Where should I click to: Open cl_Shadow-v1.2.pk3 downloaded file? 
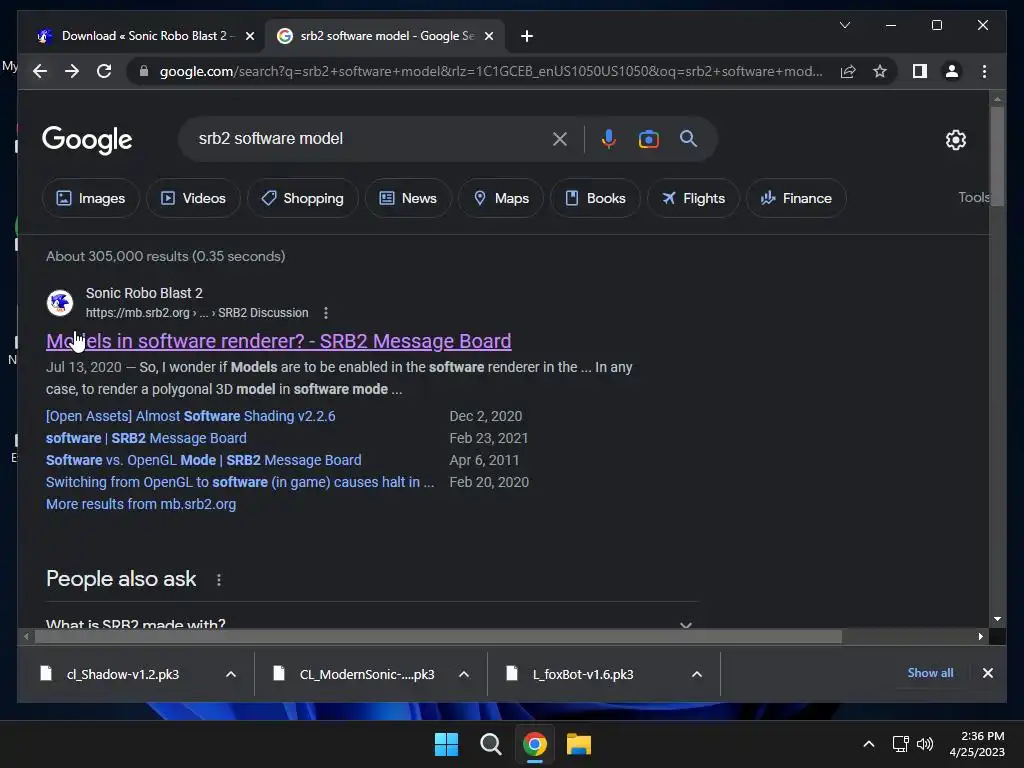[x=123, y=675]
